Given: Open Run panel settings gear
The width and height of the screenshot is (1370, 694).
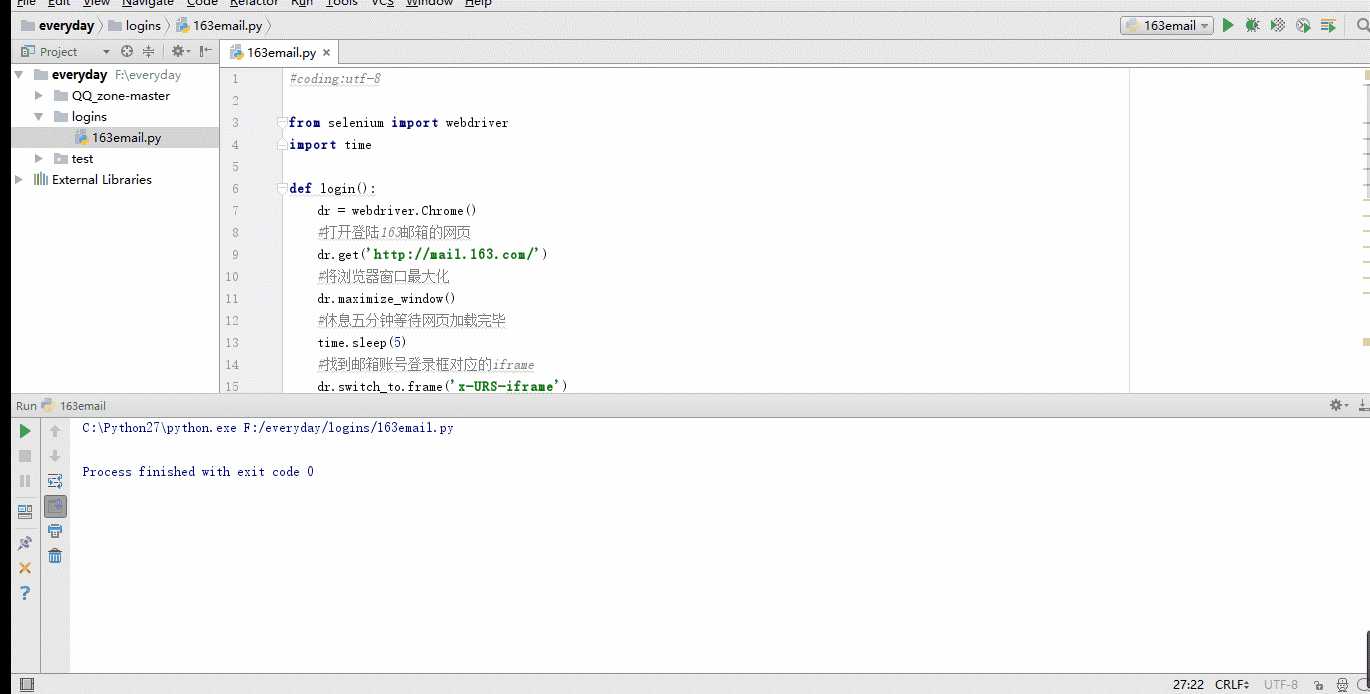Looking at the screenshot, I should (1337, 405).
